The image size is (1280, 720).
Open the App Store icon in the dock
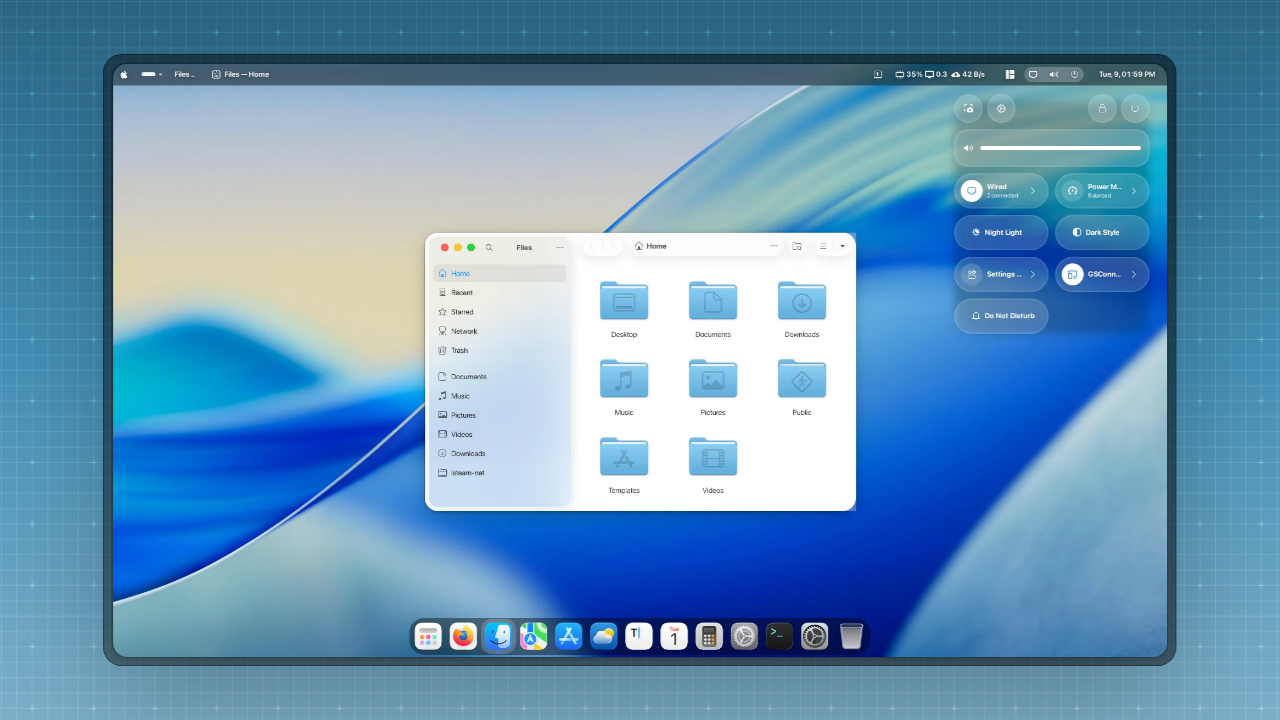click(568, 636)
